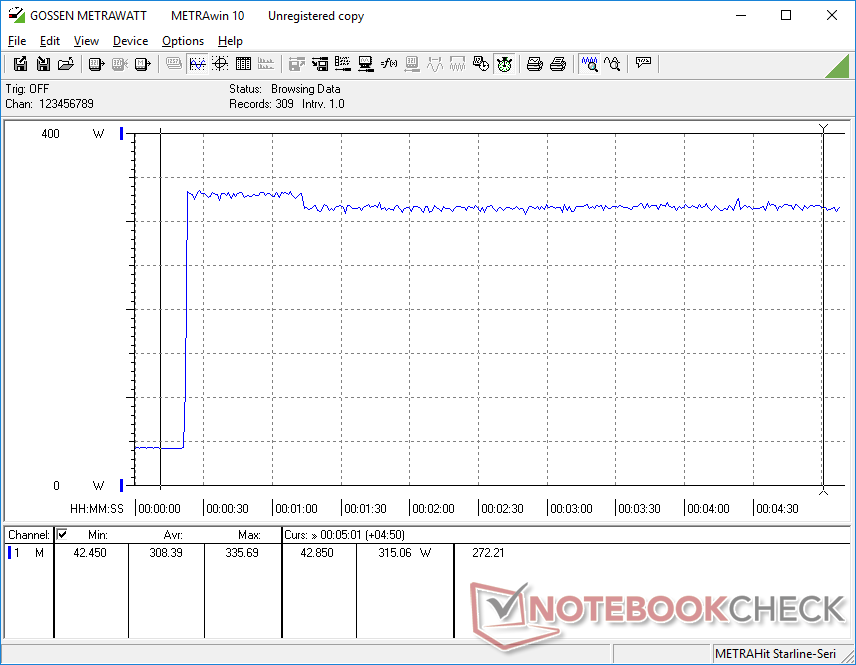Click the Avr value 308.39
This screenshot has width=856, height=665.
click(166, 553)
